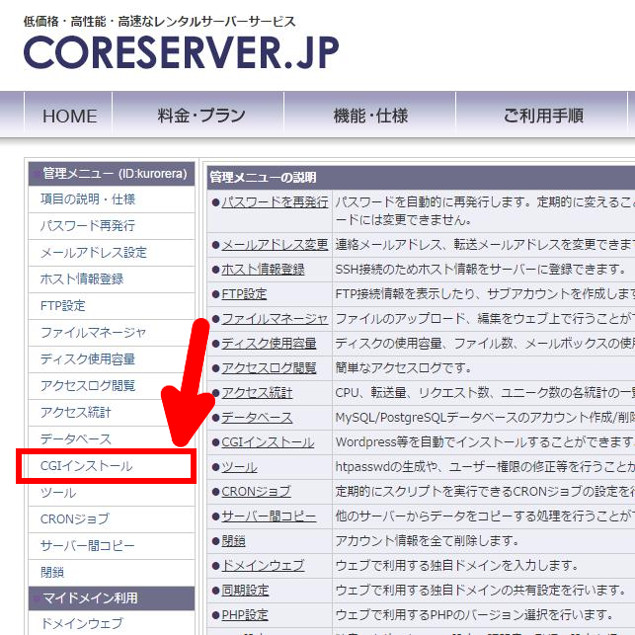Click the CGIインストール table link
This screenshot has width=635, height=635.
[268, 442]
